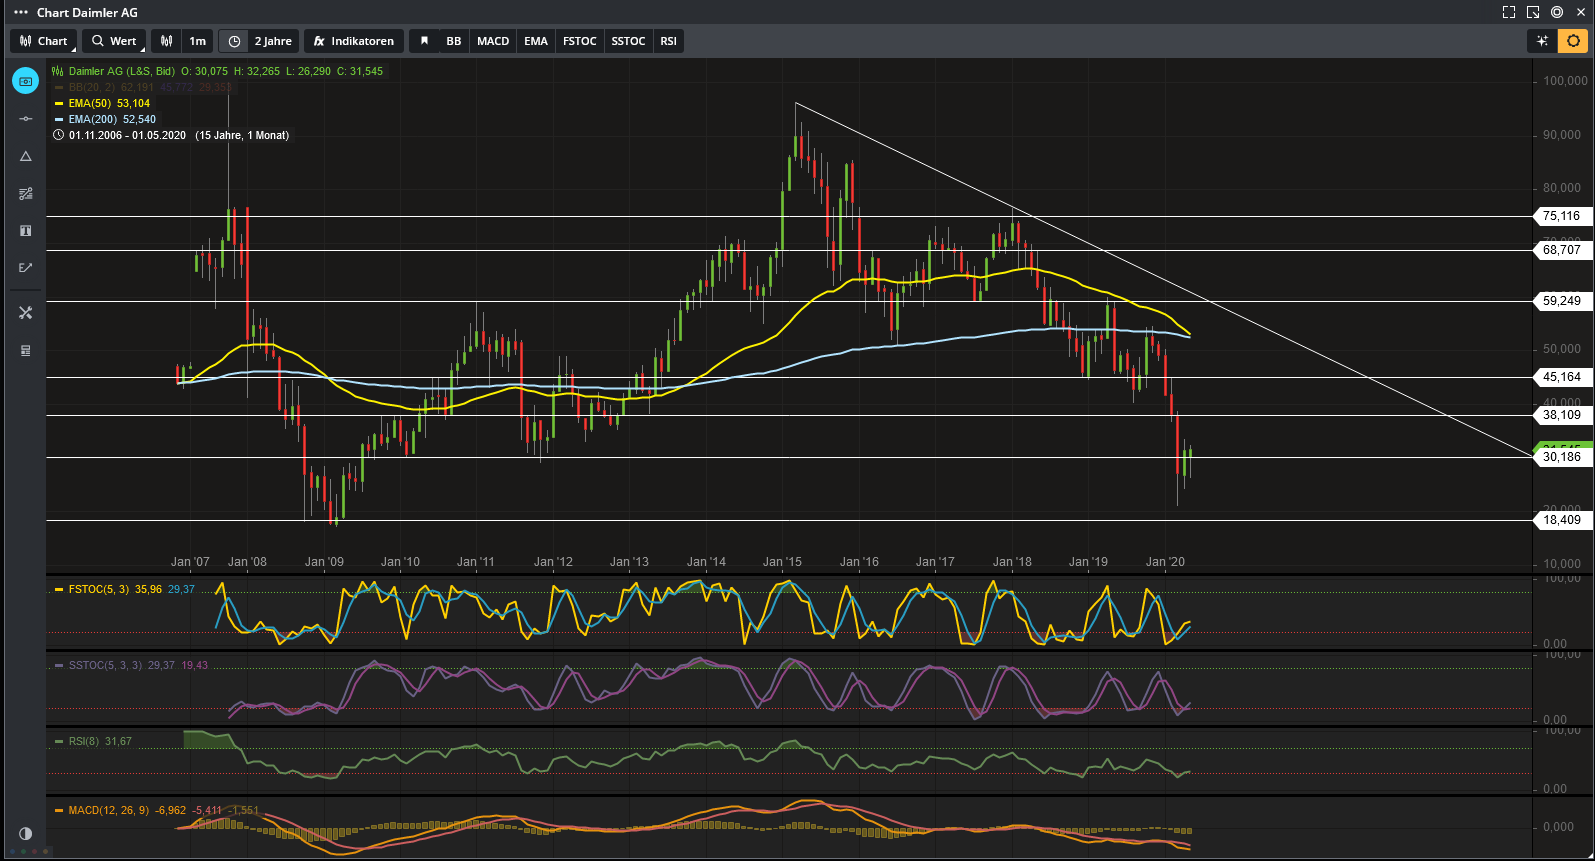Click the 30,186 price level label
The image size is (1595, 861).
[x=1561, y=457]
